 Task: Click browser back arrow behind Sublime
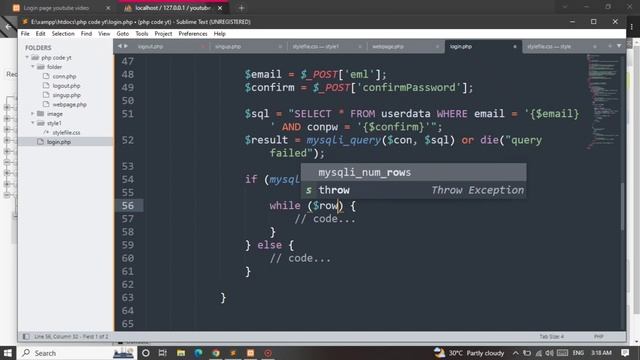8,27
